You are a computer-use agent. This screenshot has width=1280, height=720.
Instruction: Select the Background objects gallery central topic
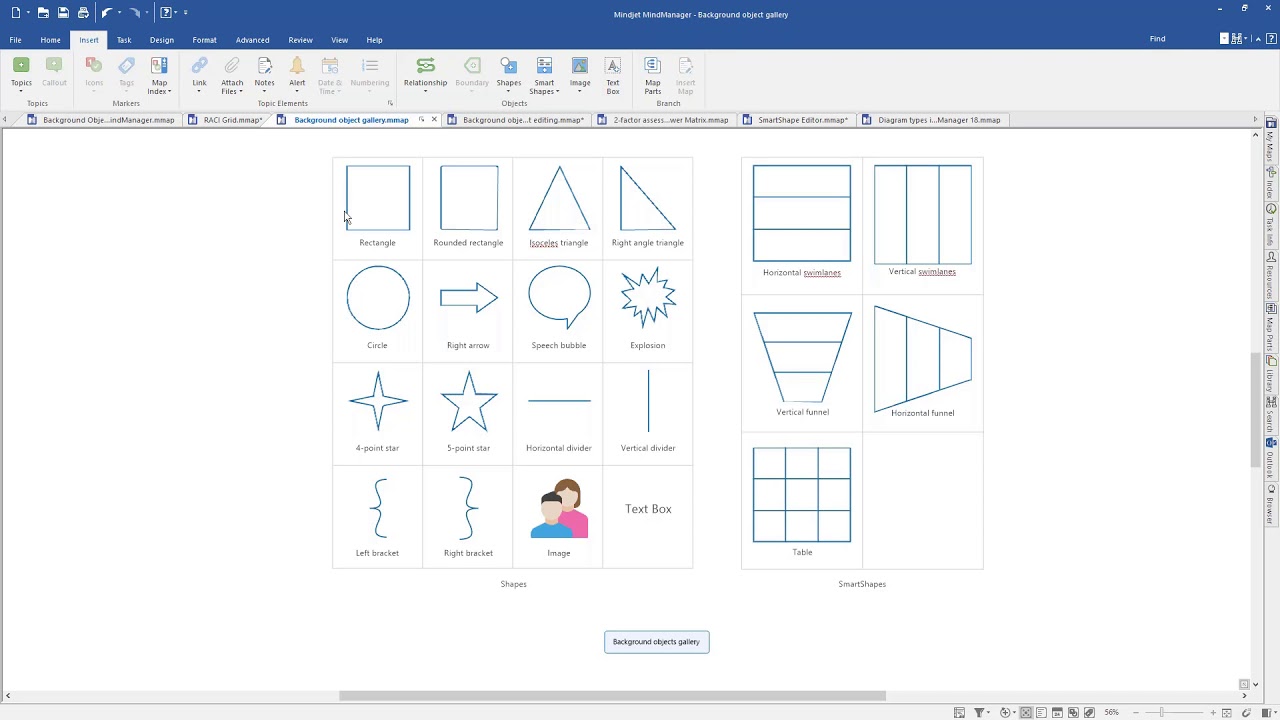click(656, 642)
